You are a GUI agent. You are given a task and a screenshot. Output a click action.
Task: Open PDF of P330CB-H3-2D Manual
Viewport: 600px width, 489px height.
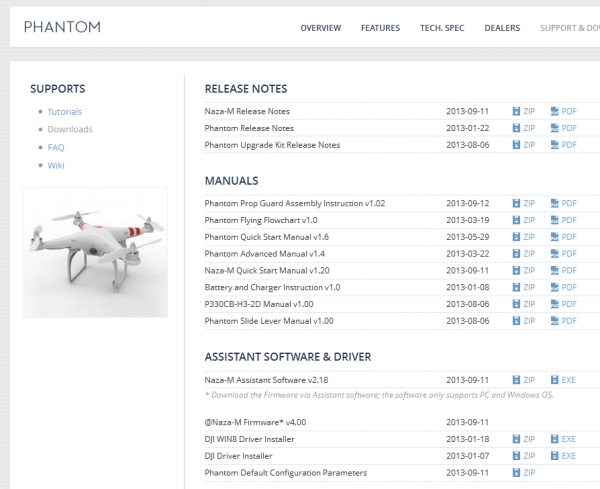pyautogui.click(x=563, y=304)
